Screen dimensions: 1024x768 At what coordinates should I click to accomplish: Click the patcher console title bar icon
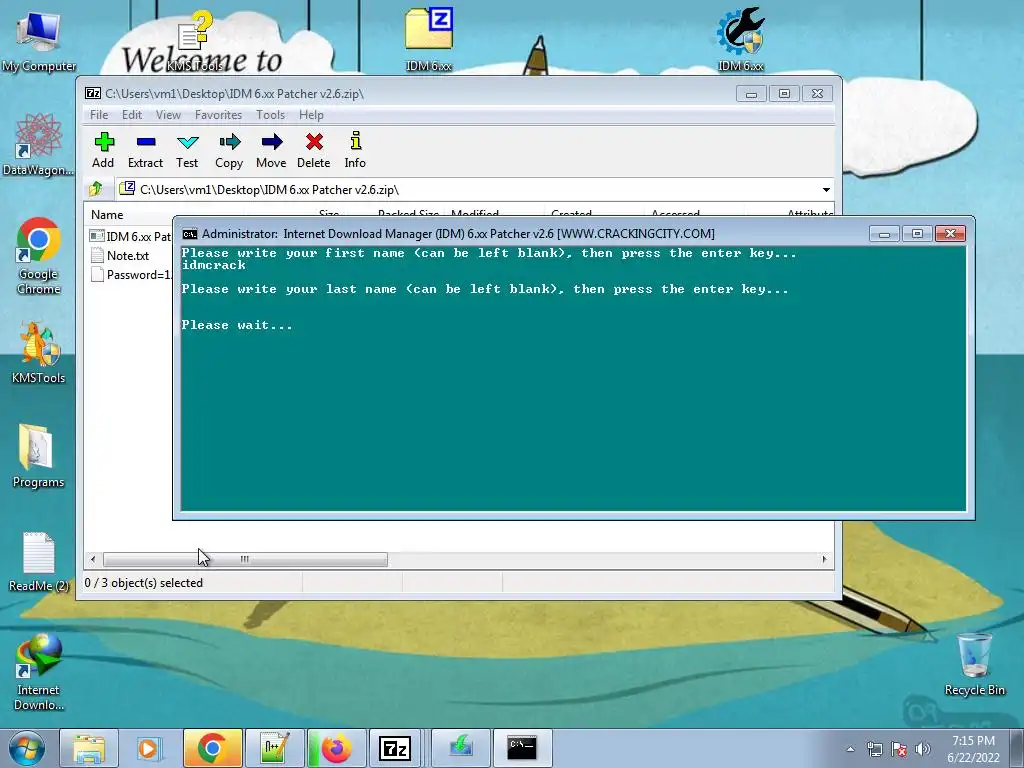pos(189,234)
